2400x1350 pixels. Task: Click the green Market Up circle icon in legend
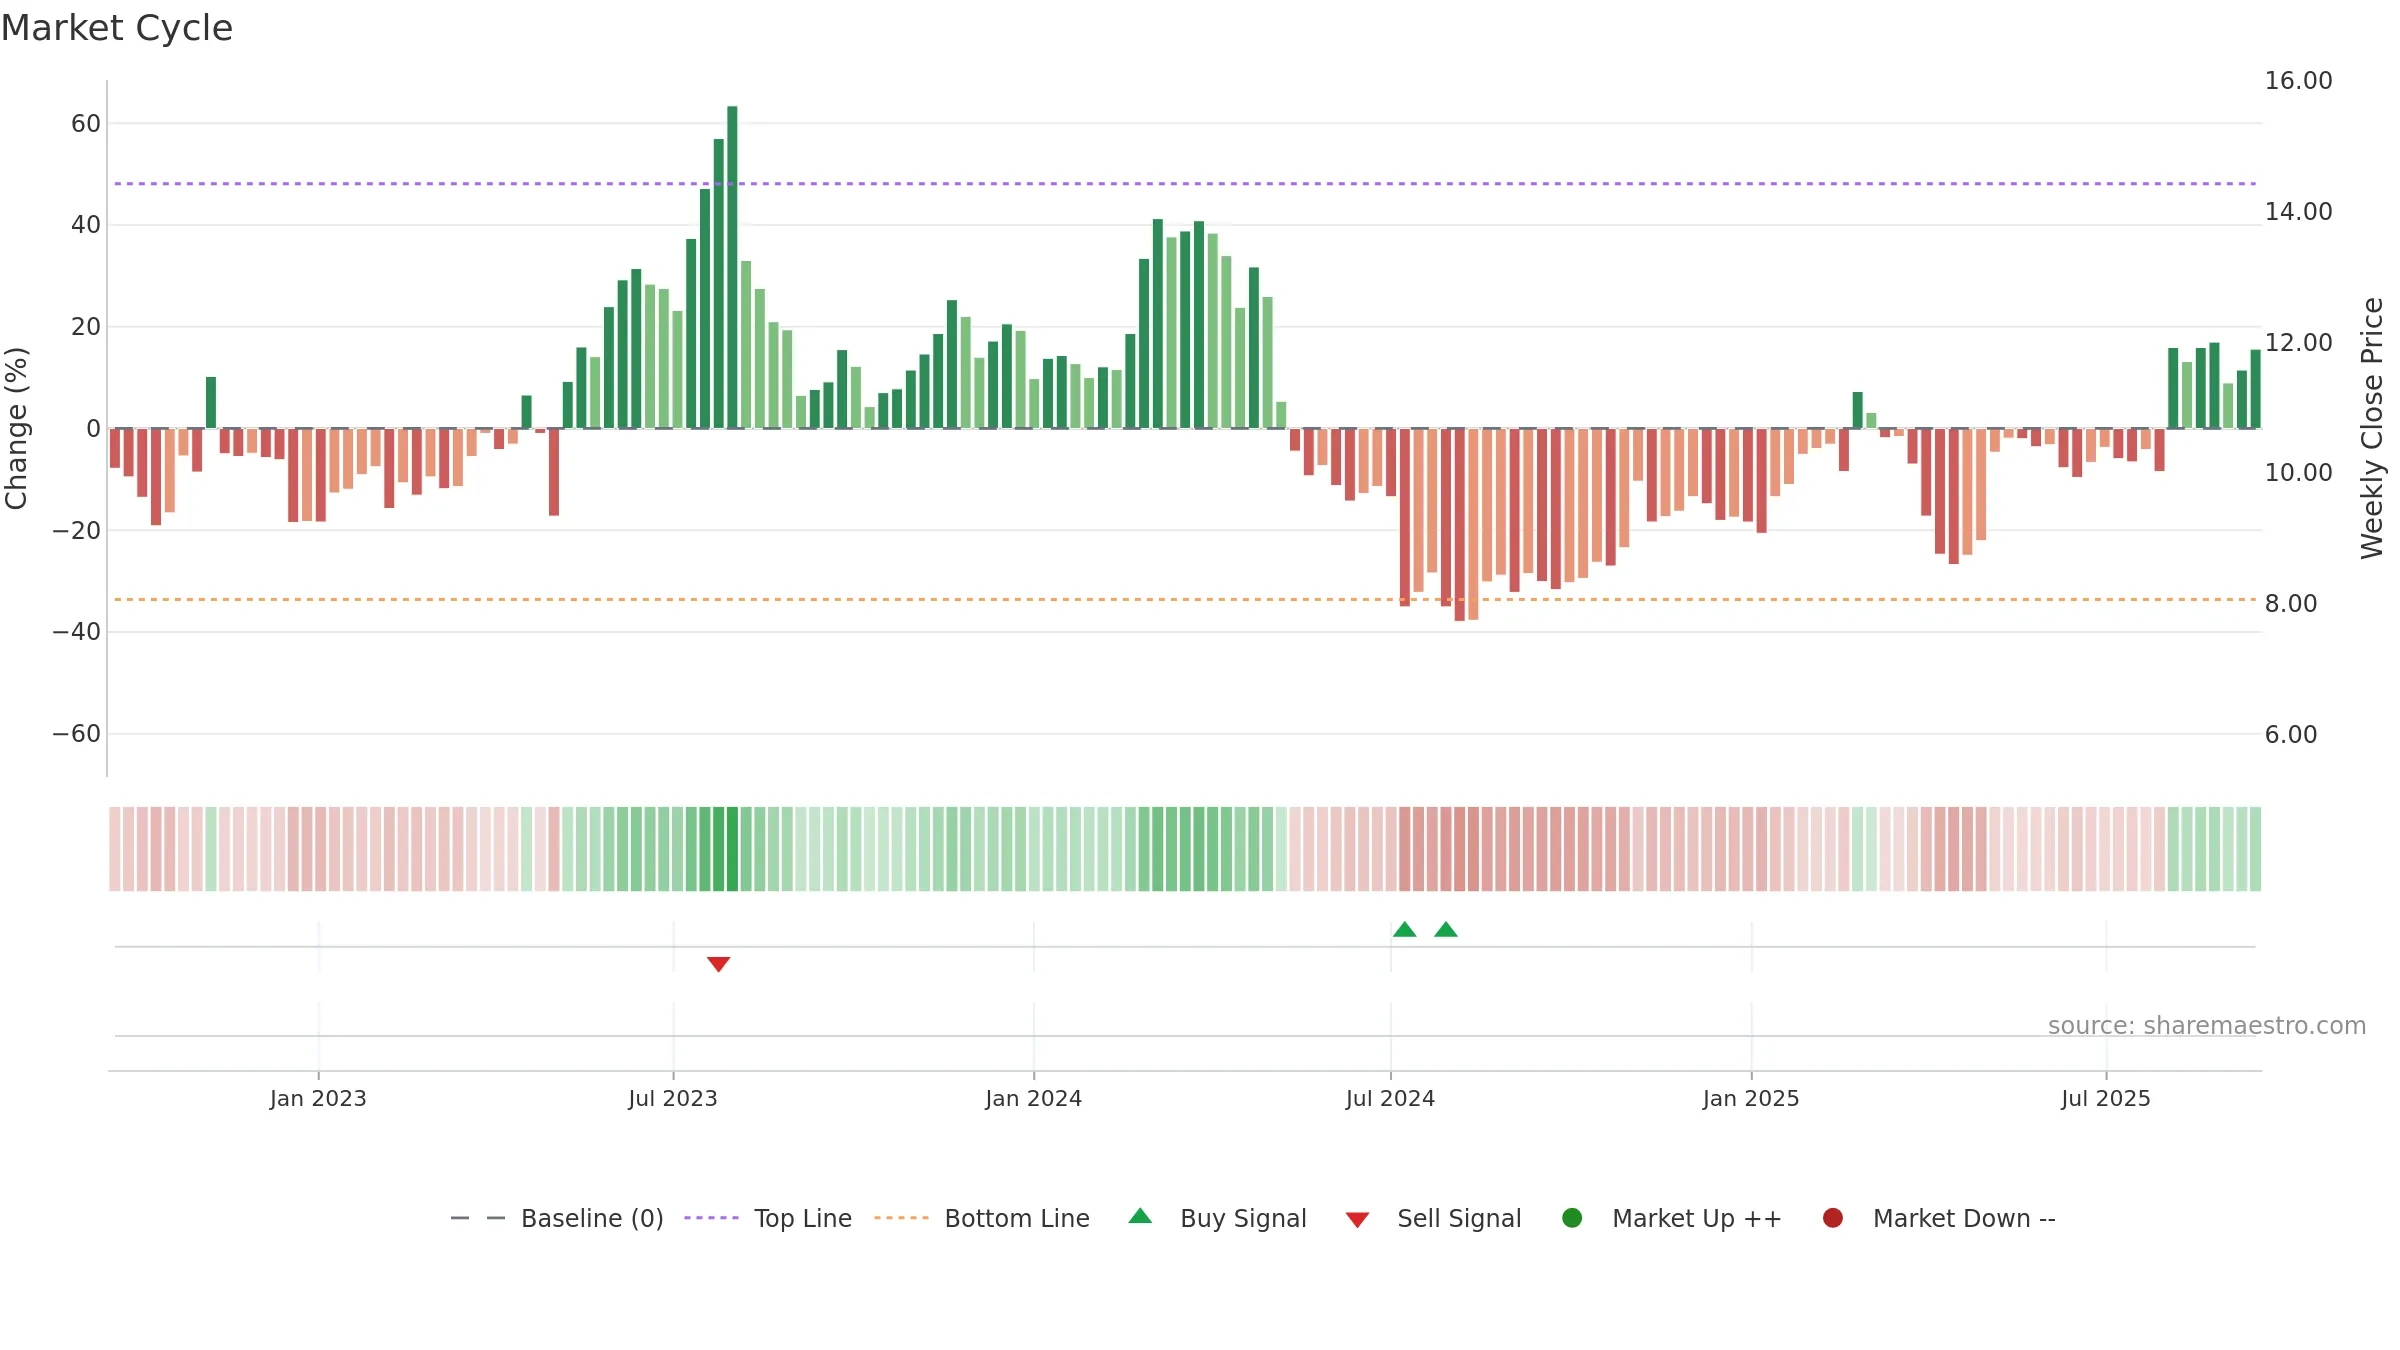(x=1572, y=1218)
